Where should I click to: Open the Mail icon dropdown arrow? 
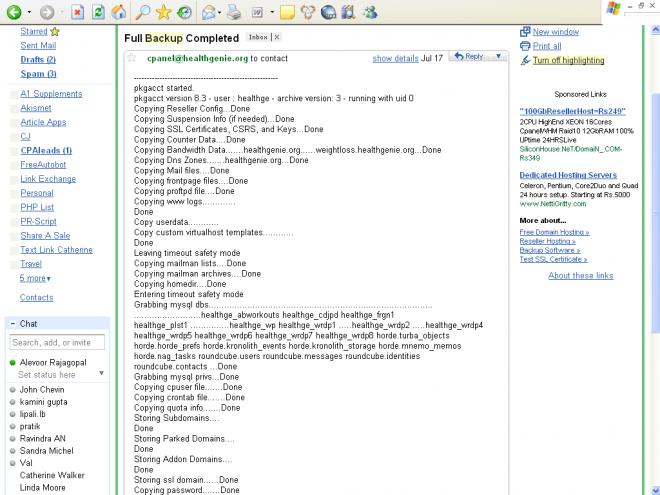[x=220, y=12]
